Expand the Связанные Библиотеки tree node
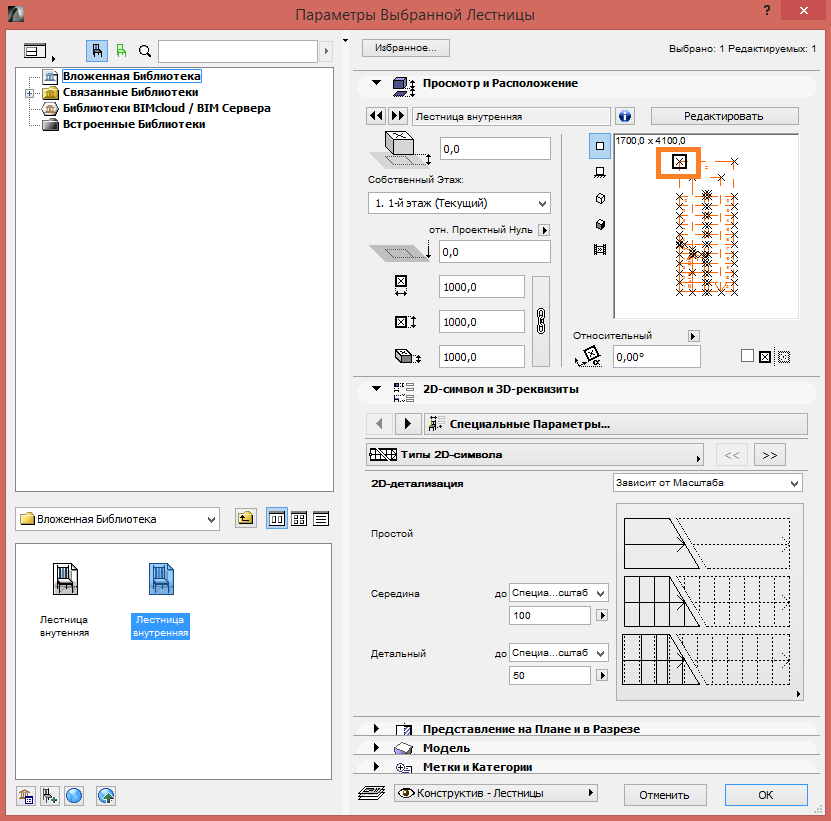831x821 pixels. click(30, 93)
